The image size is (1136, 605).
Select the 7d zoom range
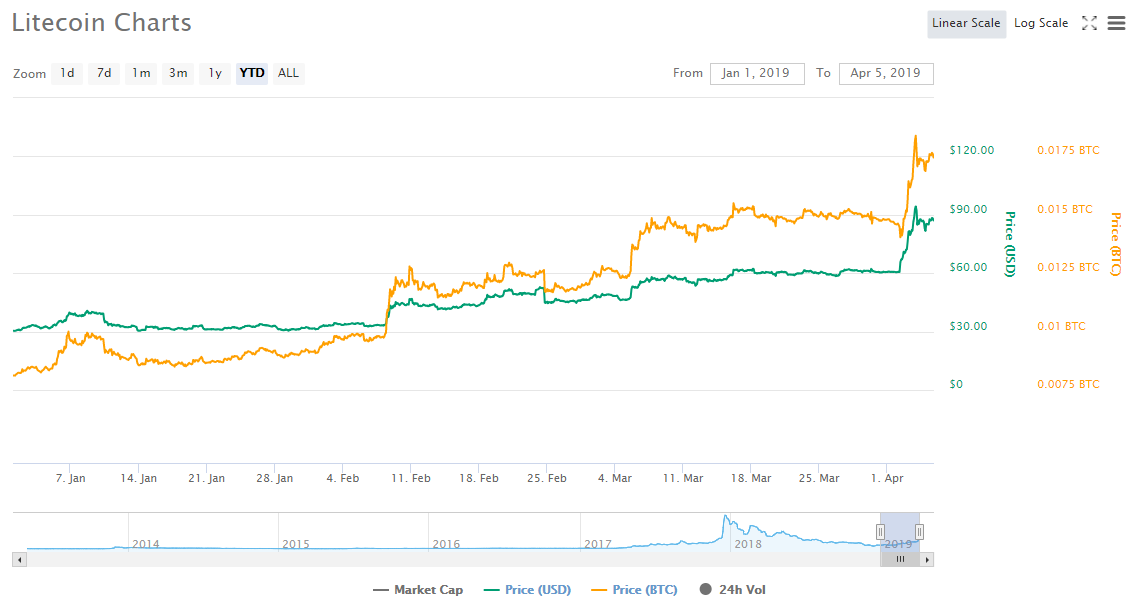click(x=104, y=73)
